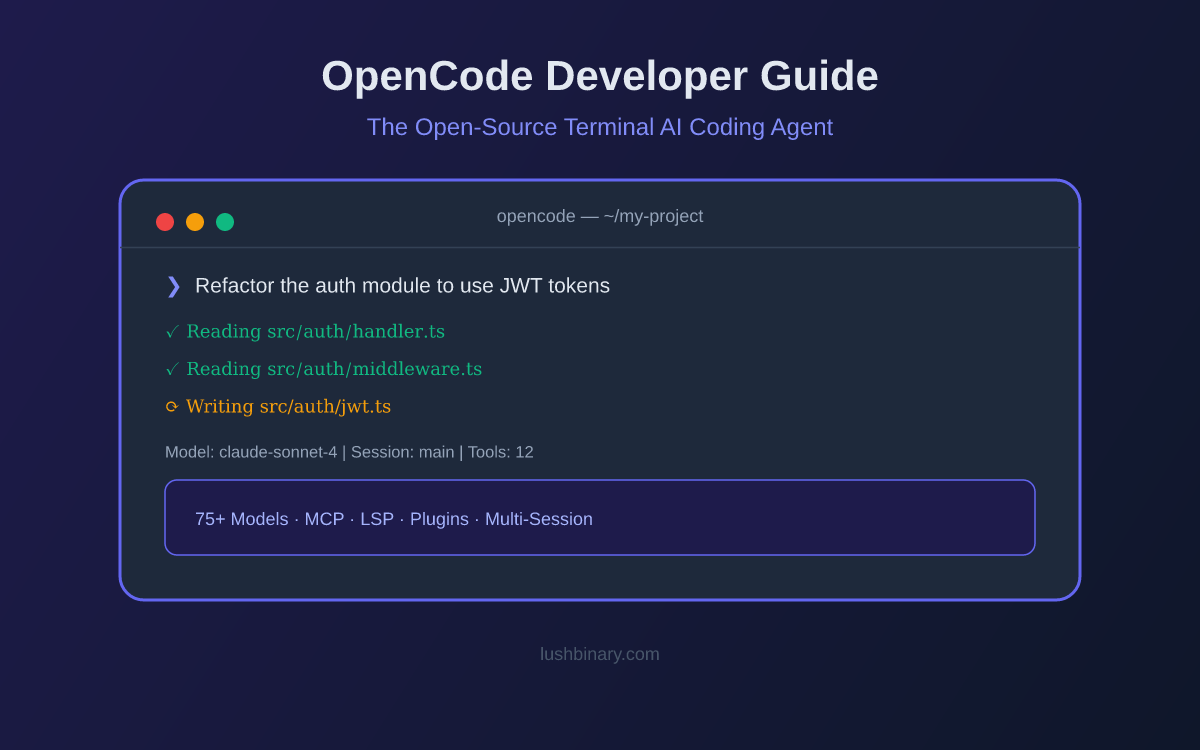Click 'Model: claude-sonnet-4' status entry
Viewport: 1200px width, 750px height.
pyautogui.click(x=251, y=452)
